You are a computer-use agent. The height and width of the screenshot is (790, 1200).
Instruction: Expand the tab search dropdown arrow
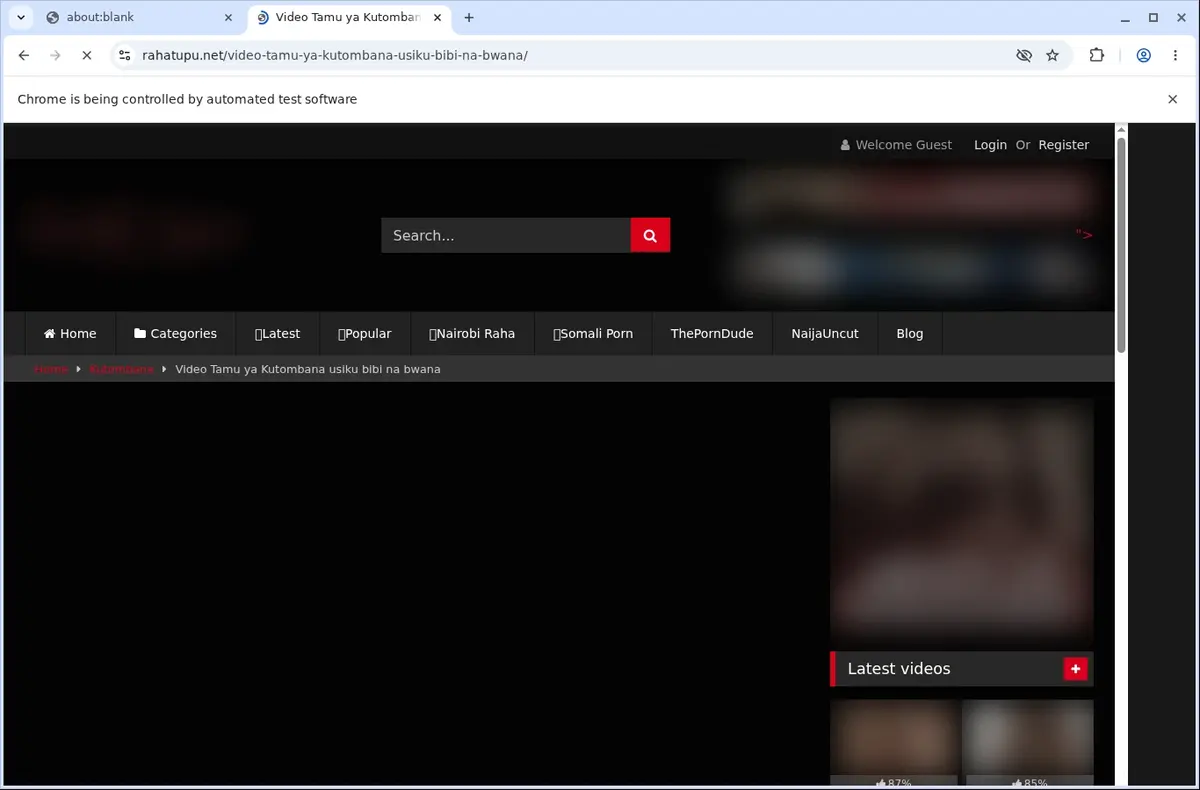pyautogui.click(x=21, y=17)
